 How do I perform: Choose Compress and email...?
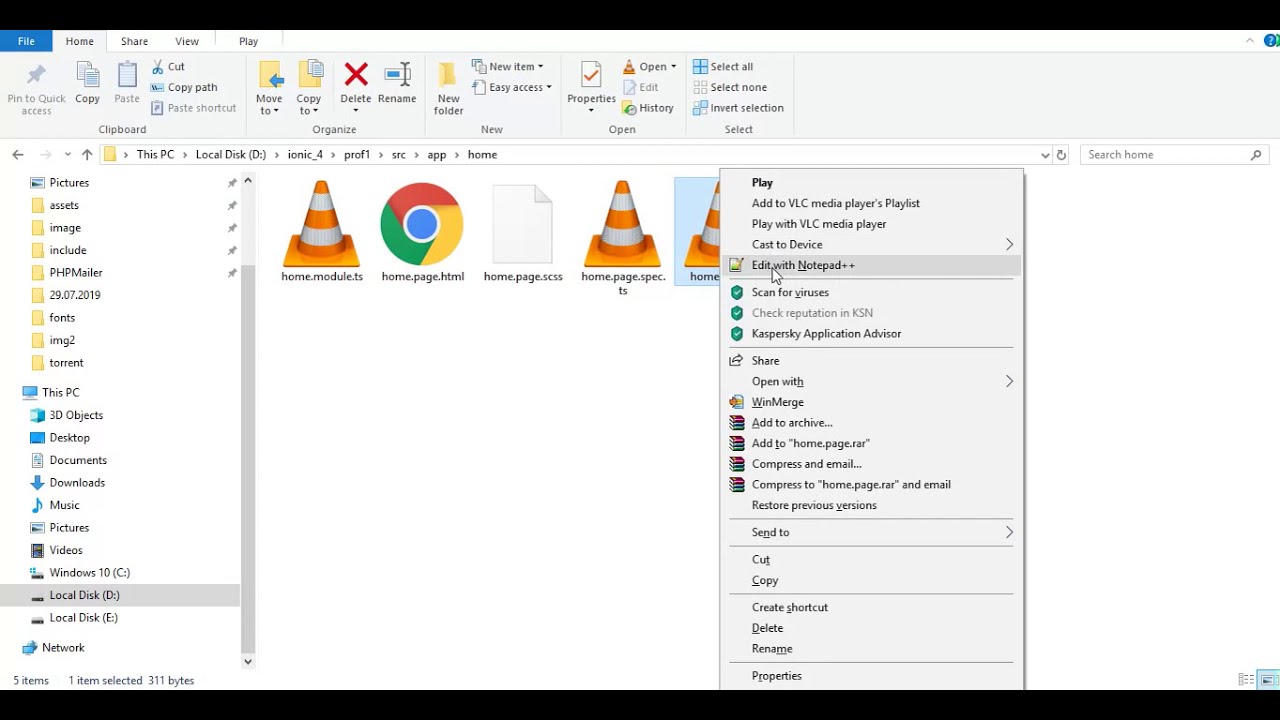click(x=871, y=464)
